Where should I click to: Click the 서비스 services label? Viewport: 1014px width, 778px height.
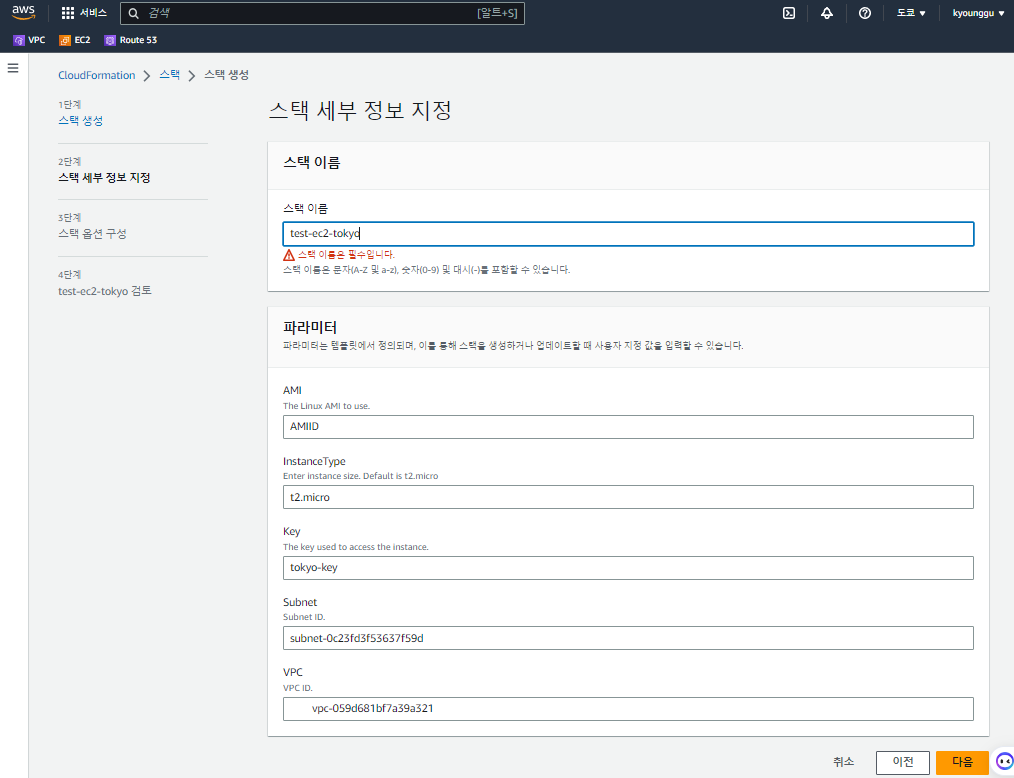tap(93, 13)
